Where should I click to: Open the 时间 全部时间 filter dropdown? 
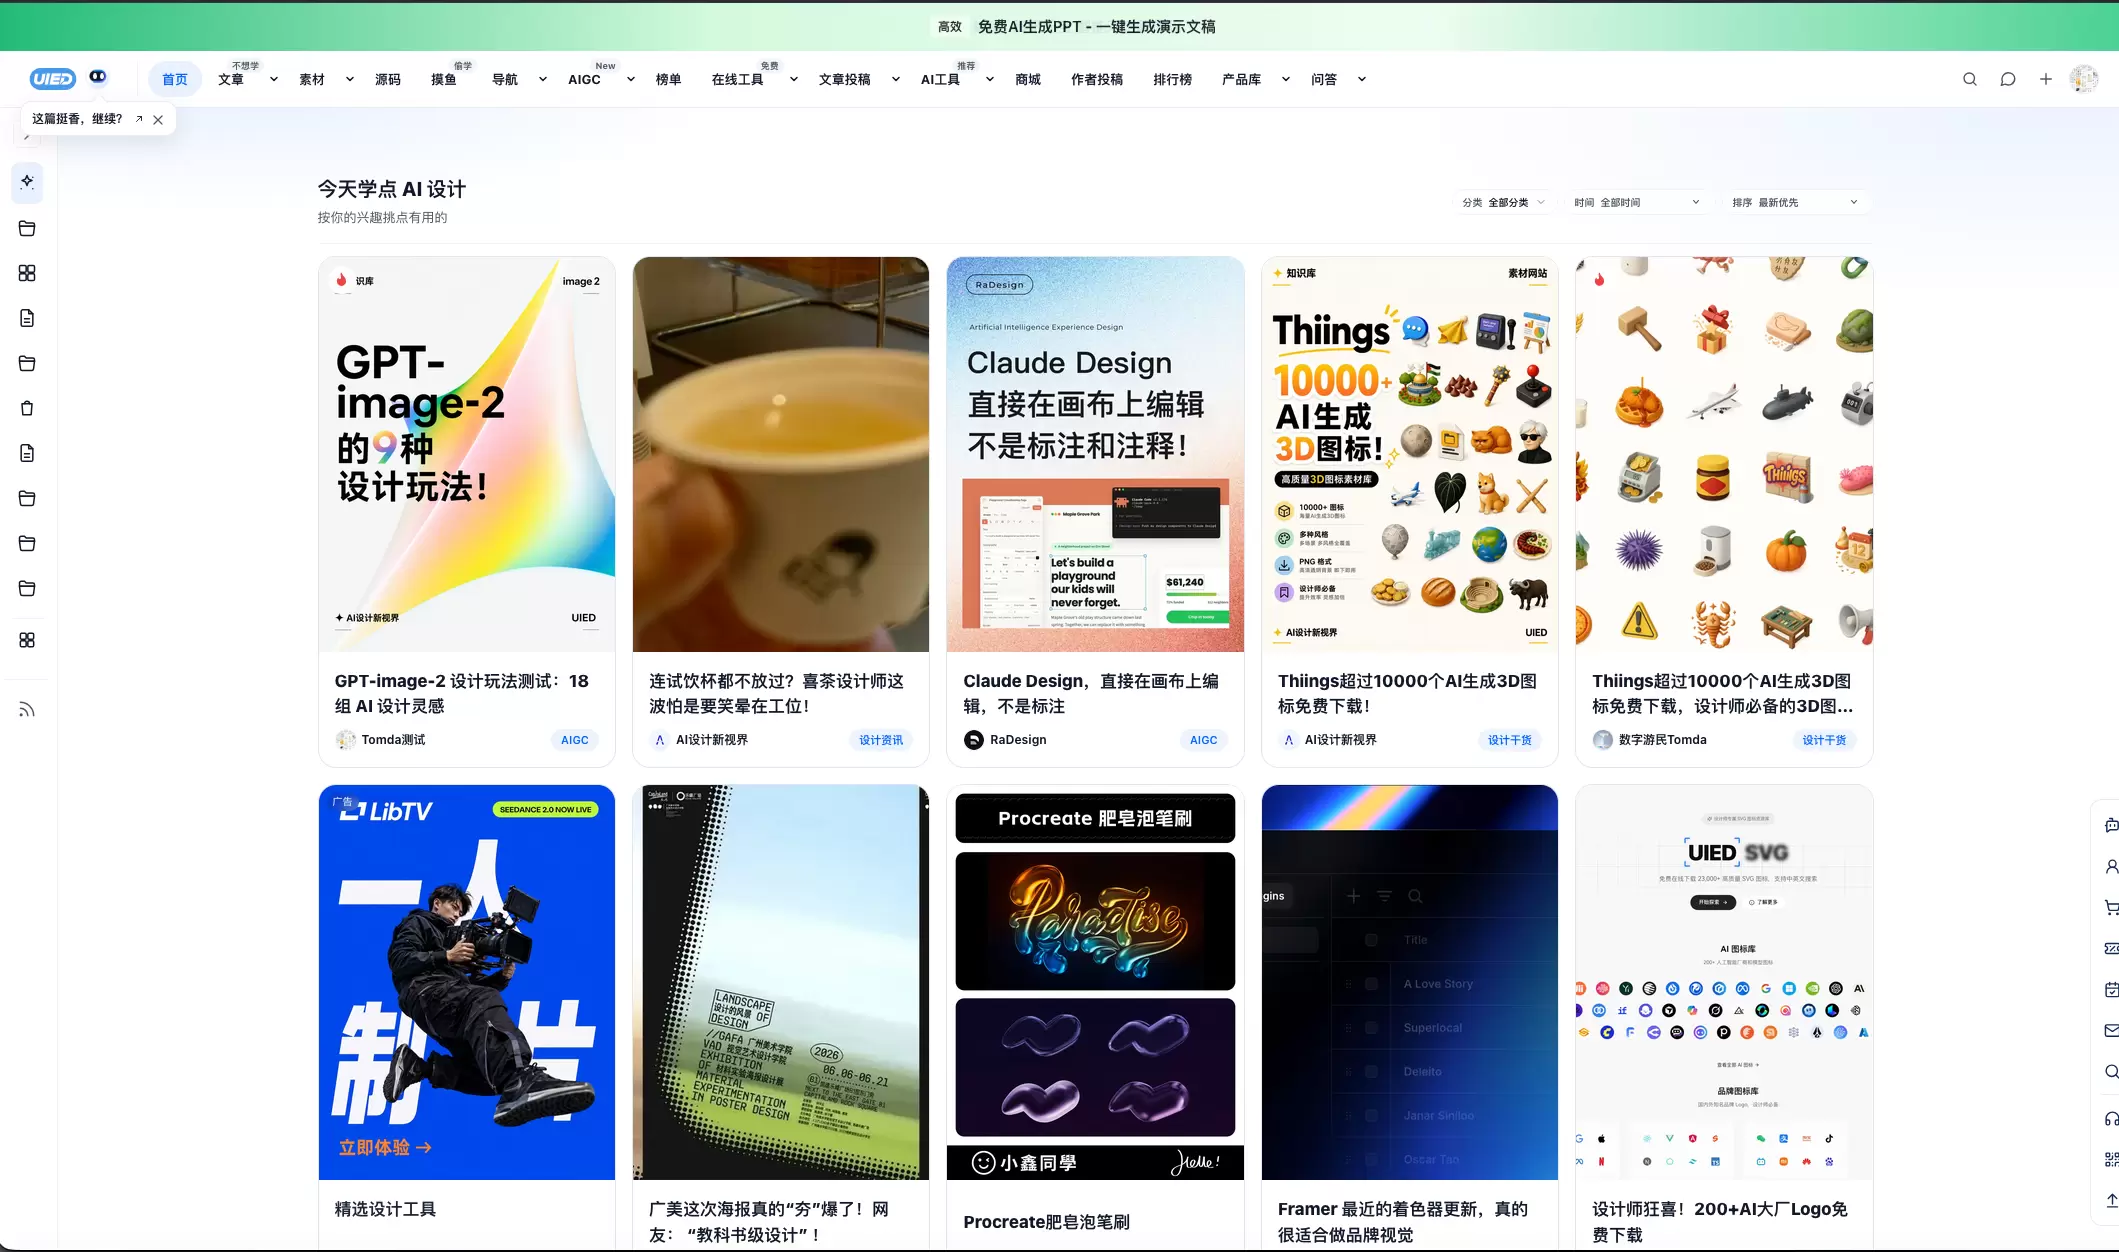[1637, 203]
